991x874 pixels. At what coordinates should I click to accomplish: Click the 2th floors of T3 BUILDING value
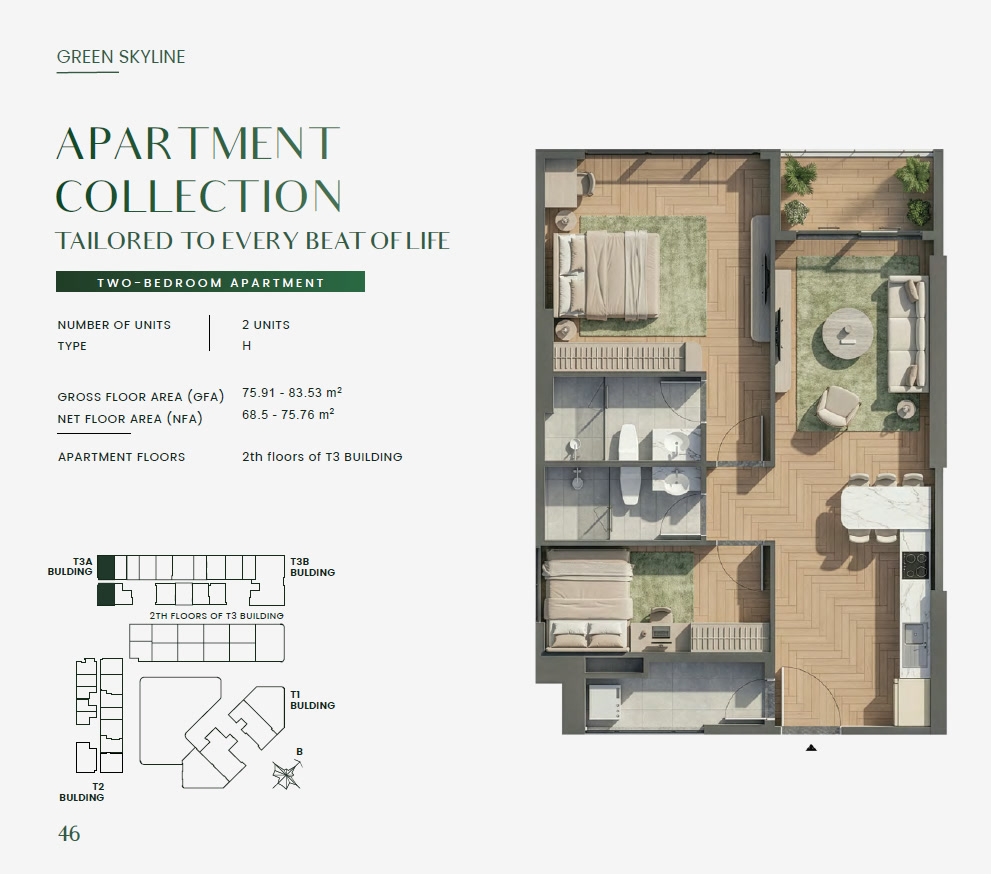pyautogui.click(x=322, y=457)
